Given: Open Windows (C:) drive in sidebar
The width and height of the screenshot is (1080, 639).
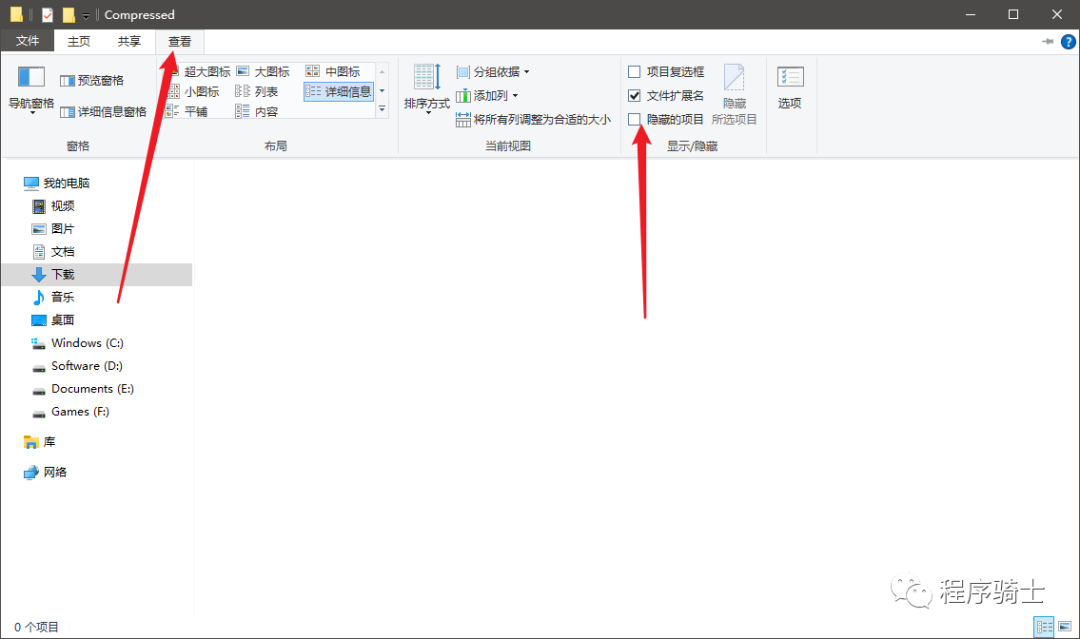Looking at the screenshot, I should [86, 343].
